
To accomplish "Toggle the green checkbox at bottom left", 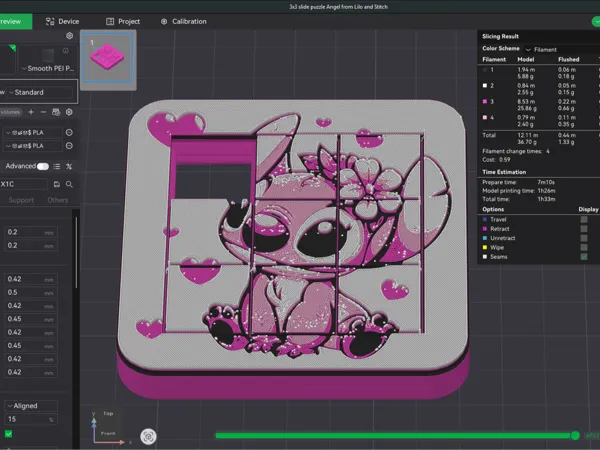I will pyautogui.click(x=8, y=434).
